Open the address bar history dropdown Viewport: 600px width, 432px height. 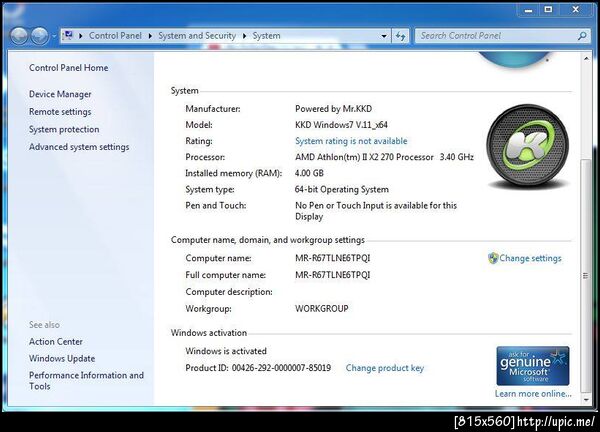384,36
